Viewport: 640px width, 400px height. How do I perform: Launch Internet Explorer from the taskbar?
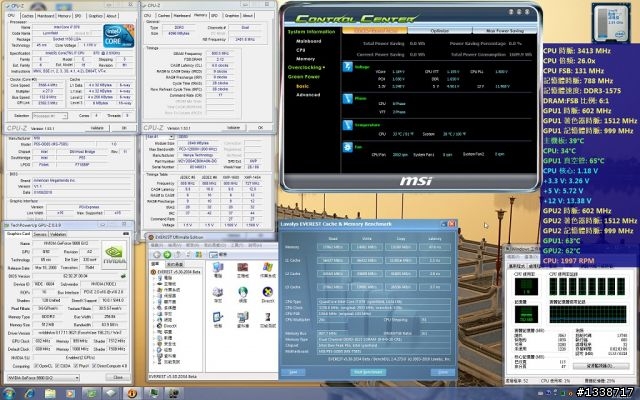pos(29,393)
